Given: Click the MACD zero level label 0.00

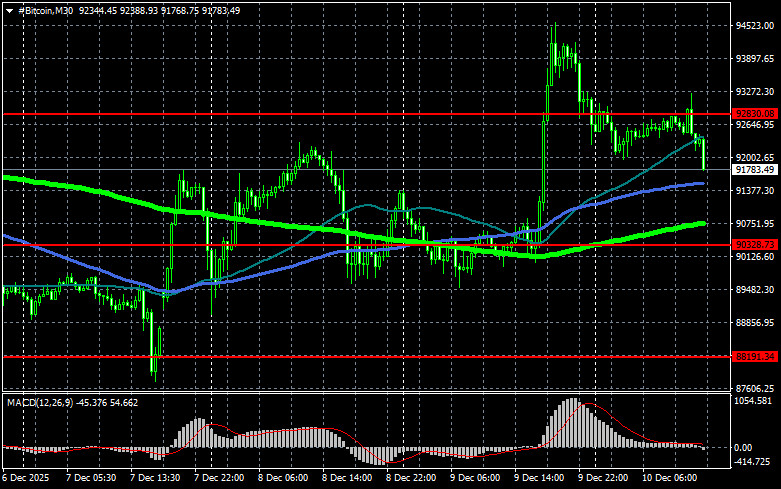Looking at the screenshot, I should pos(743,448).
